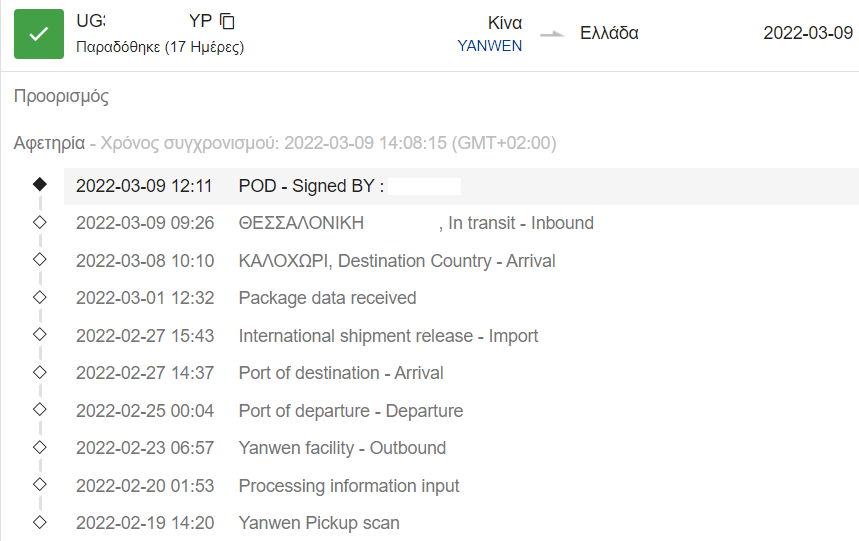
Task: Click the filled diamond marker for POD Signed
Action: point(39,184)
